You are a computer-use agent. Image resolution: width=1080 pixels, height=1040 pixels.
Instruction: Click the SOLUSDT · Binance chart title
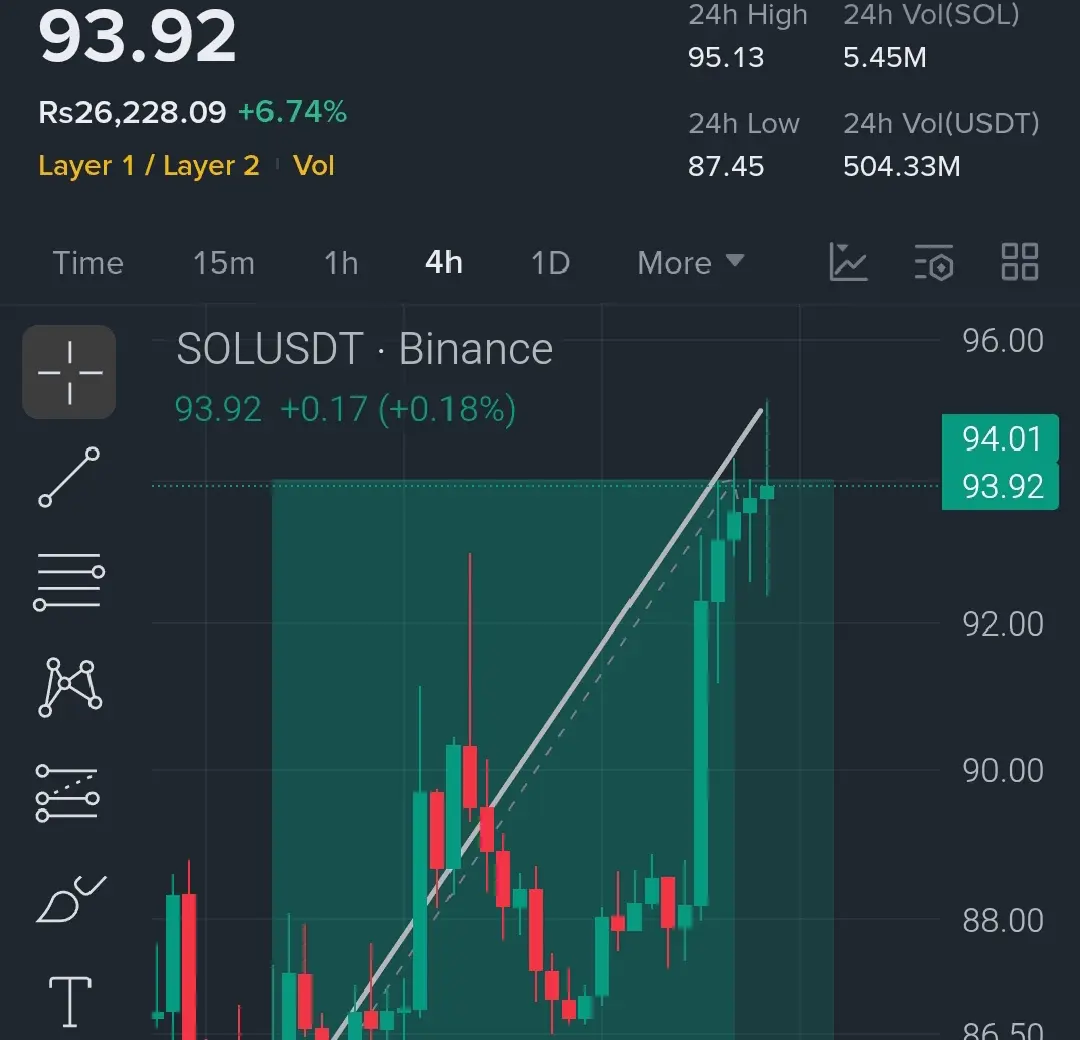click(364, 349)
